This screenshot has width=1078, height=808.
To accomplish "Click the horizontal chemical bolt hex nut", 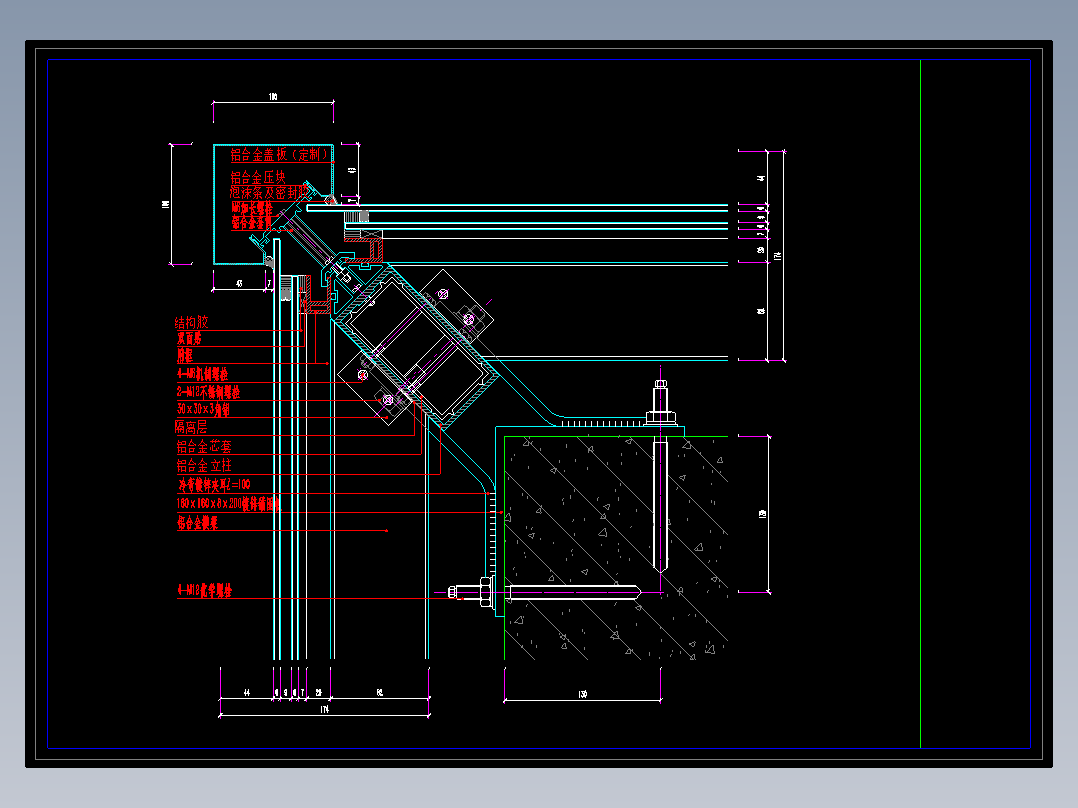I will tap(486, 591).
